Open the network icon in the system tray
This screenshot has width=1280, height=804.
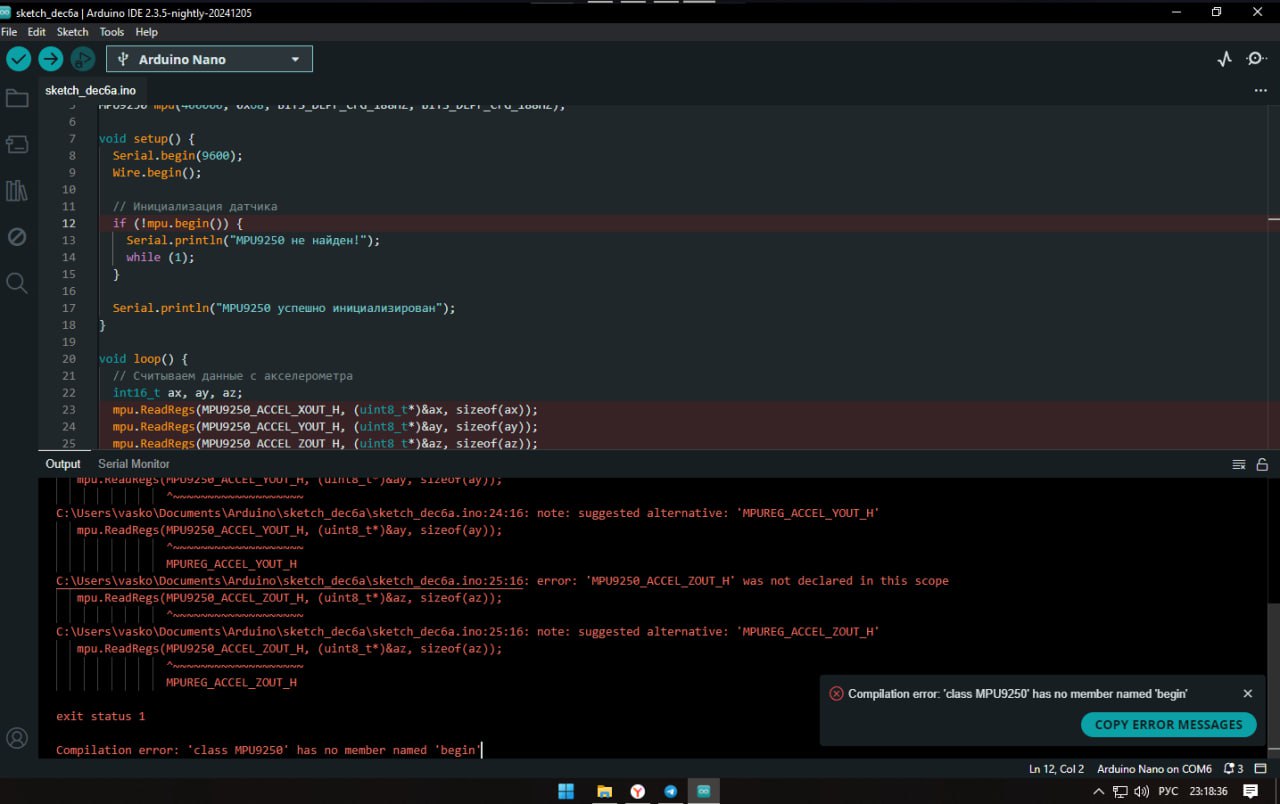(x=1120, y=791)
